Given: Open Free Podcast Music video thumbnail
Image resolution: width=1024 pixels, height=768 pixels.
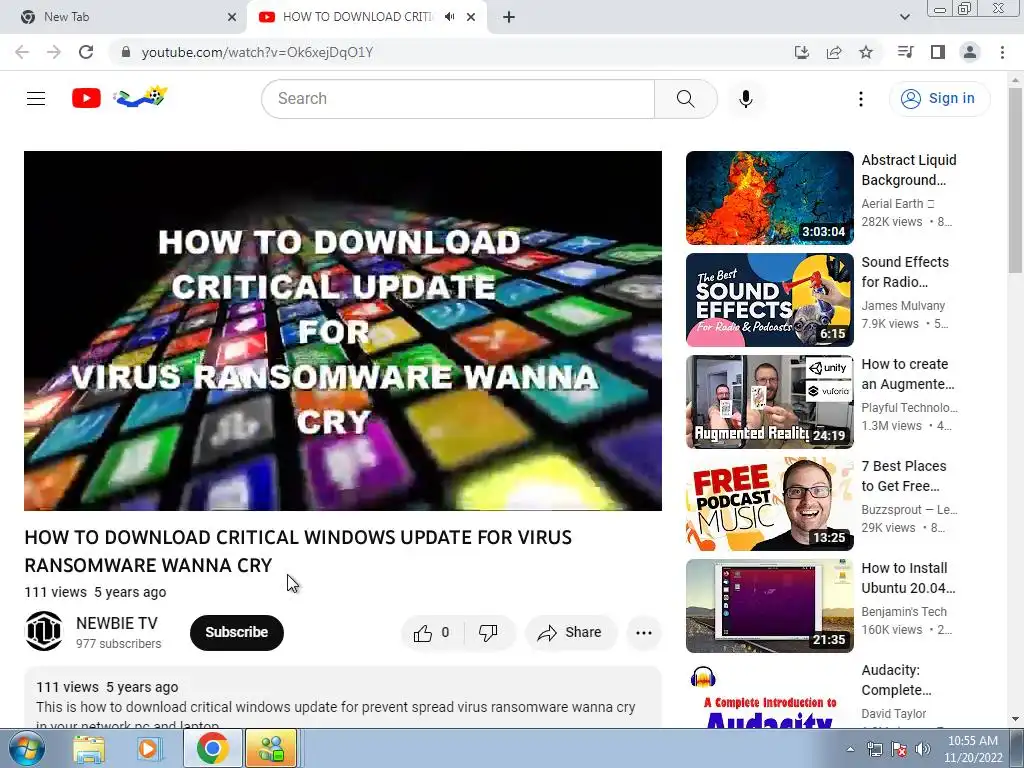Looking at the screenshot, I should [769, 504].
